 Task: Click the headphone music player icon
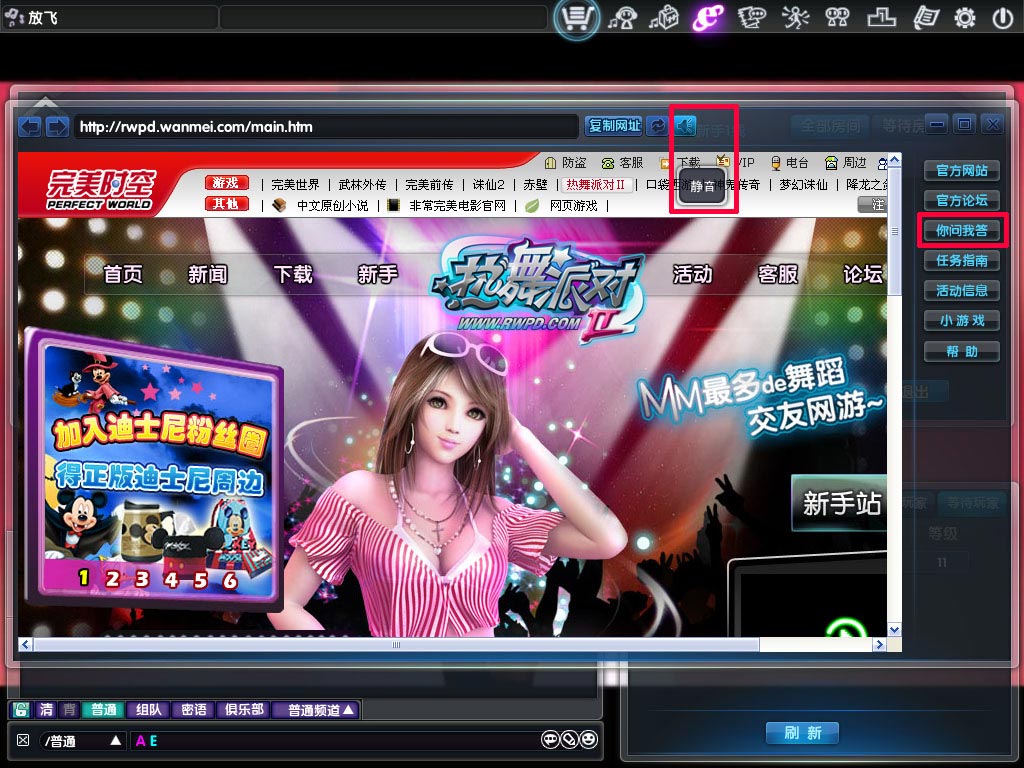pos(623,18)
